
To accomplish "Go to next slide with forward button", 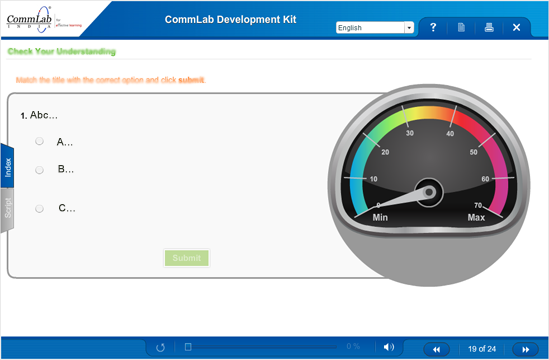I will click(526, 349).
